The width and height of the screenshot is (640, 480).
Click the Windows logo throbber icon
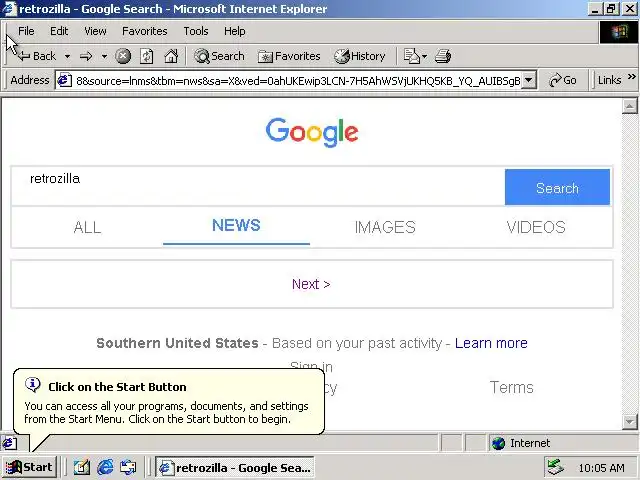pos(619,32)
